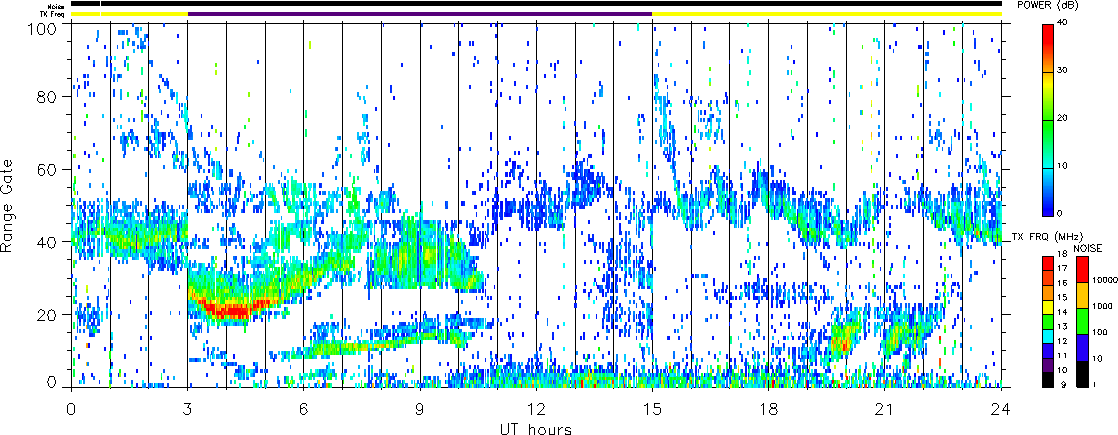This screenshot has width=1118, height=435.
Task: Click the 14 label in TX FRQ legend
Action: 1062,312
